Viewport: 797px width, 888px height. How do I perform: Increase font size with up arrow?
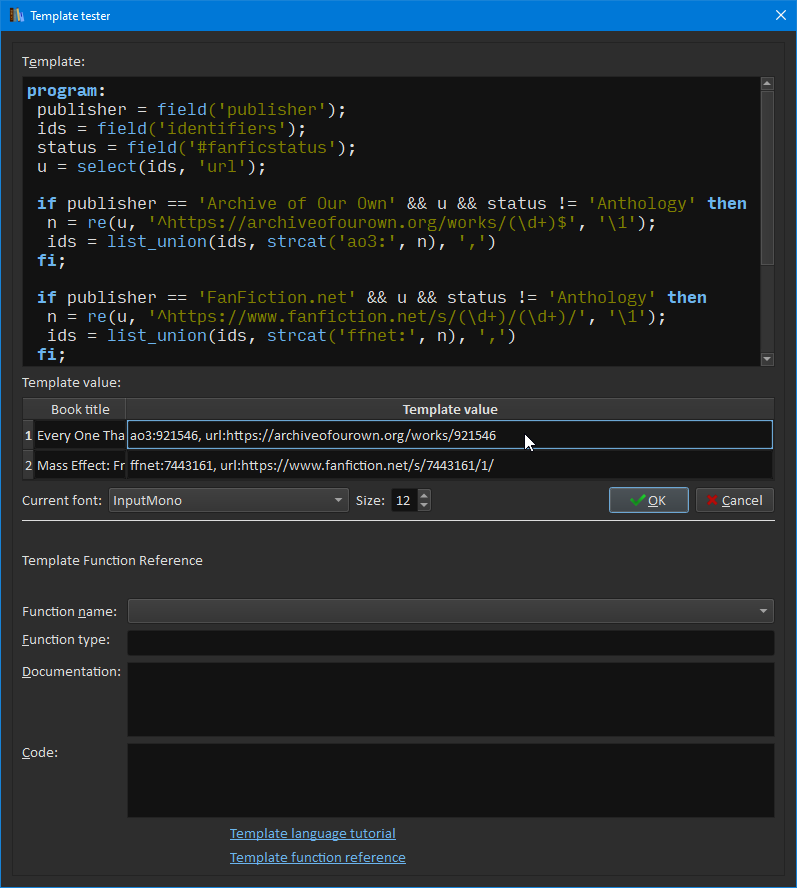click(x=424, y=495)
